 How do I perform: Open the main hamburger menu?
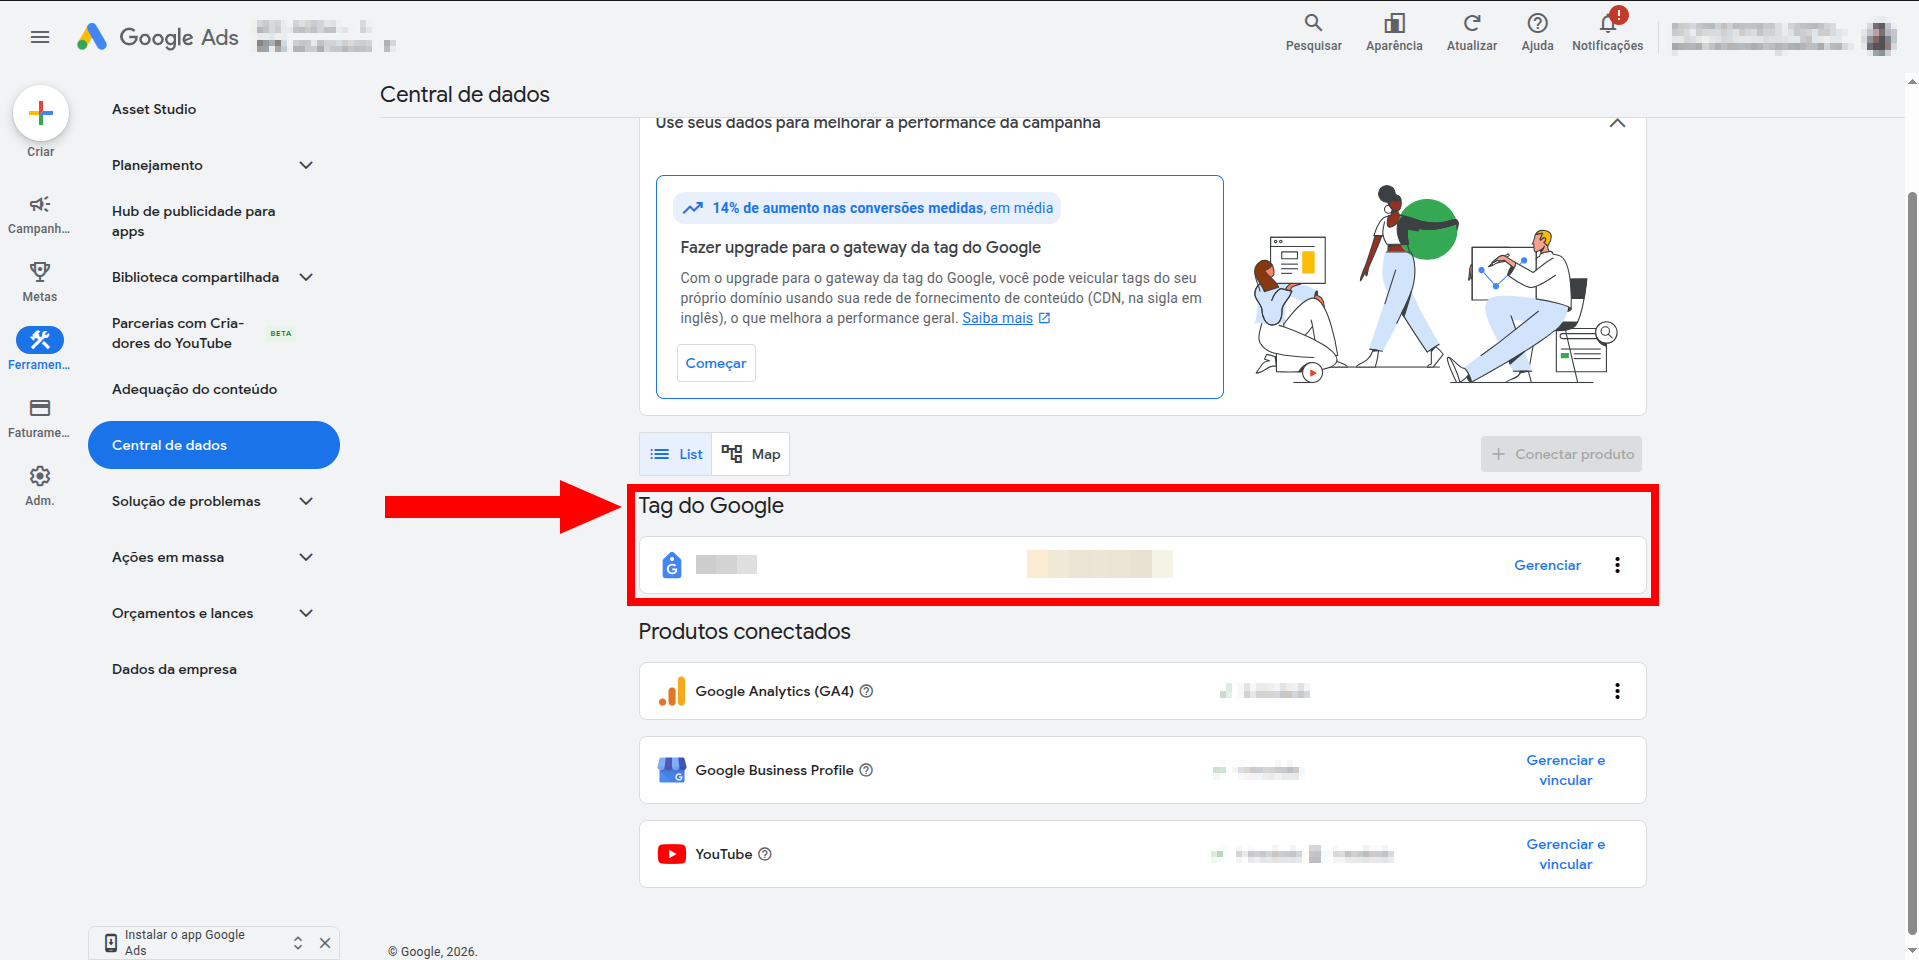[x=40, y=37]
